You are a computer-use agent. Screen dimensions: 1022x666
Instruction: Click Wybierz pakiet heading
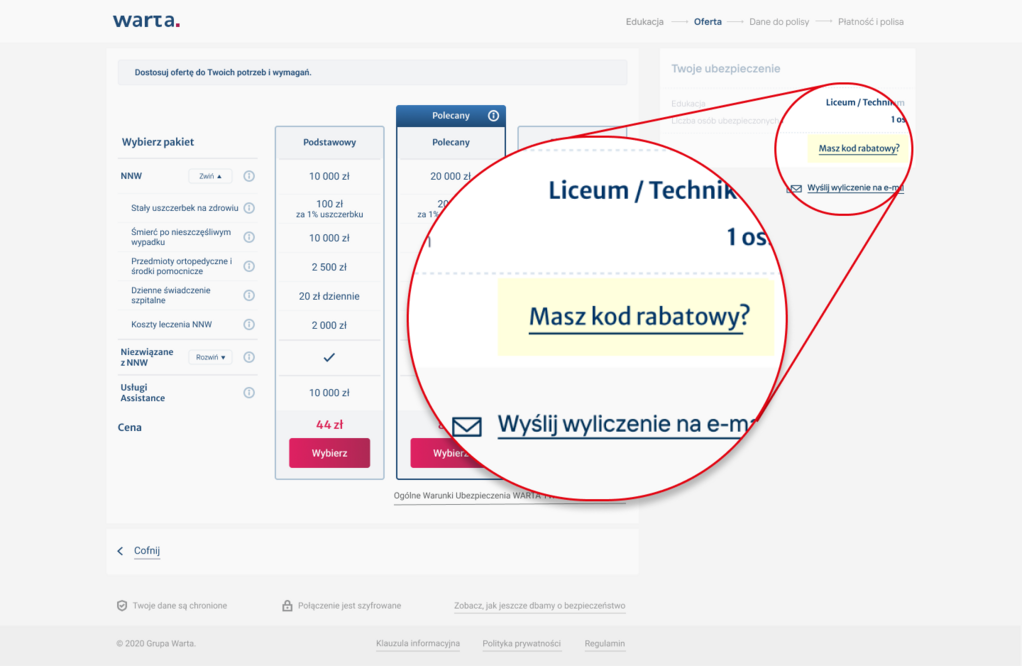tap(158, 142)
